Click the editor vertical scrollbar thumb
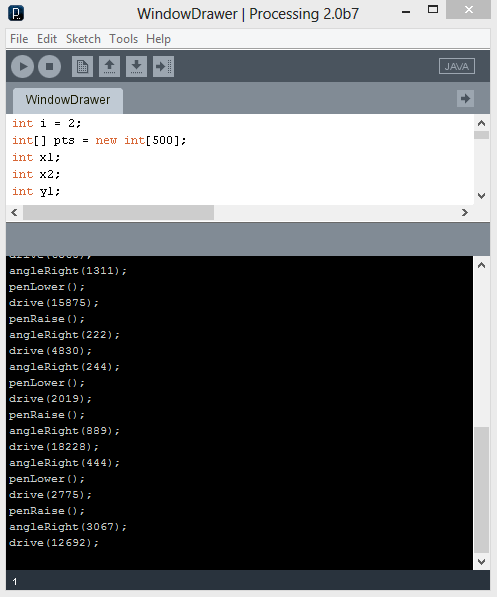 (x=481, y=135)
